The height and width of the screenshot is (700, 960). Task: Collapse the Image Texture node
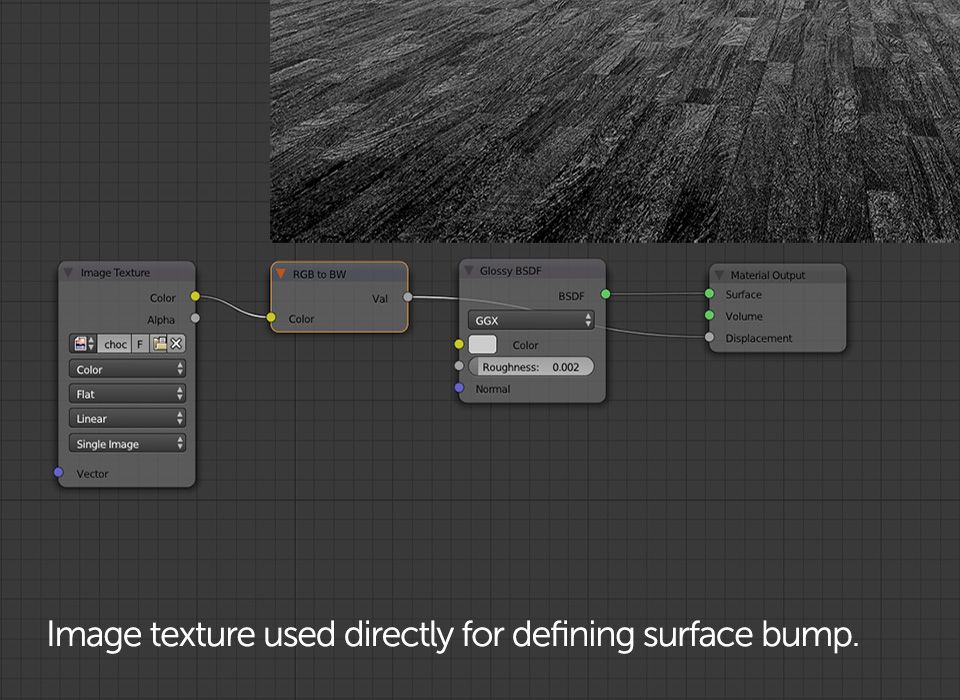pyautogui.click(x=68, y=273)
